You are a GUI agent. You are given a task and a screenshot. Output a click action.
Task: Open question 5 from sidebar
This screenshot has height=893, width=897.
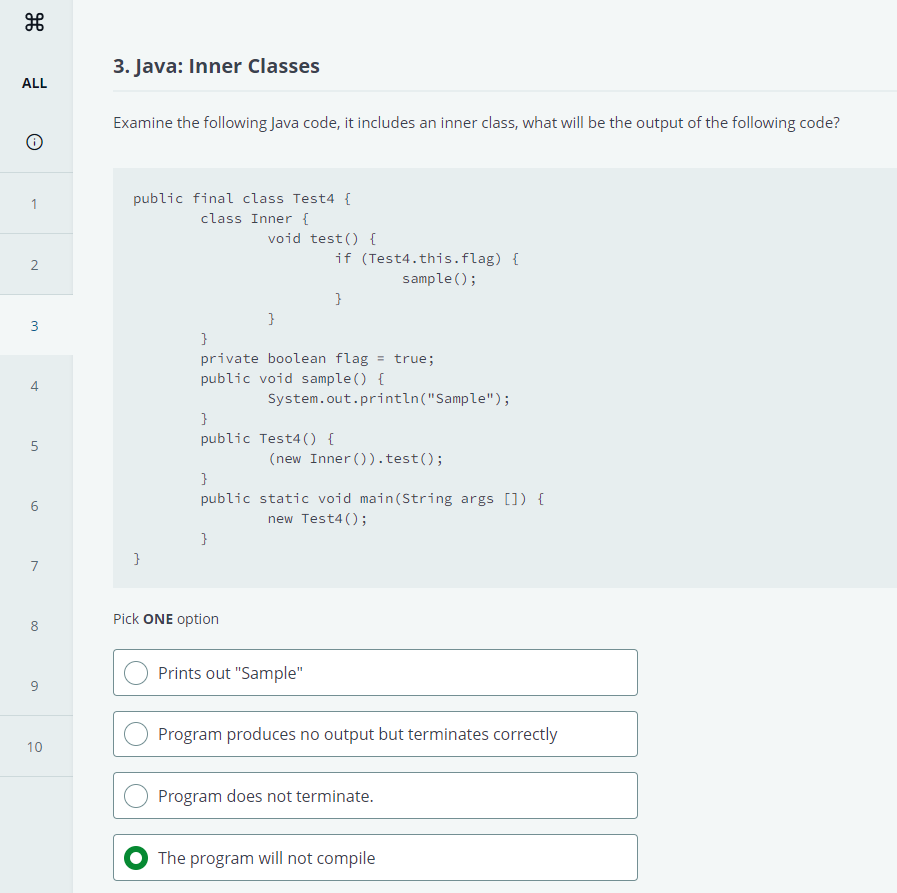coord(35,446)
